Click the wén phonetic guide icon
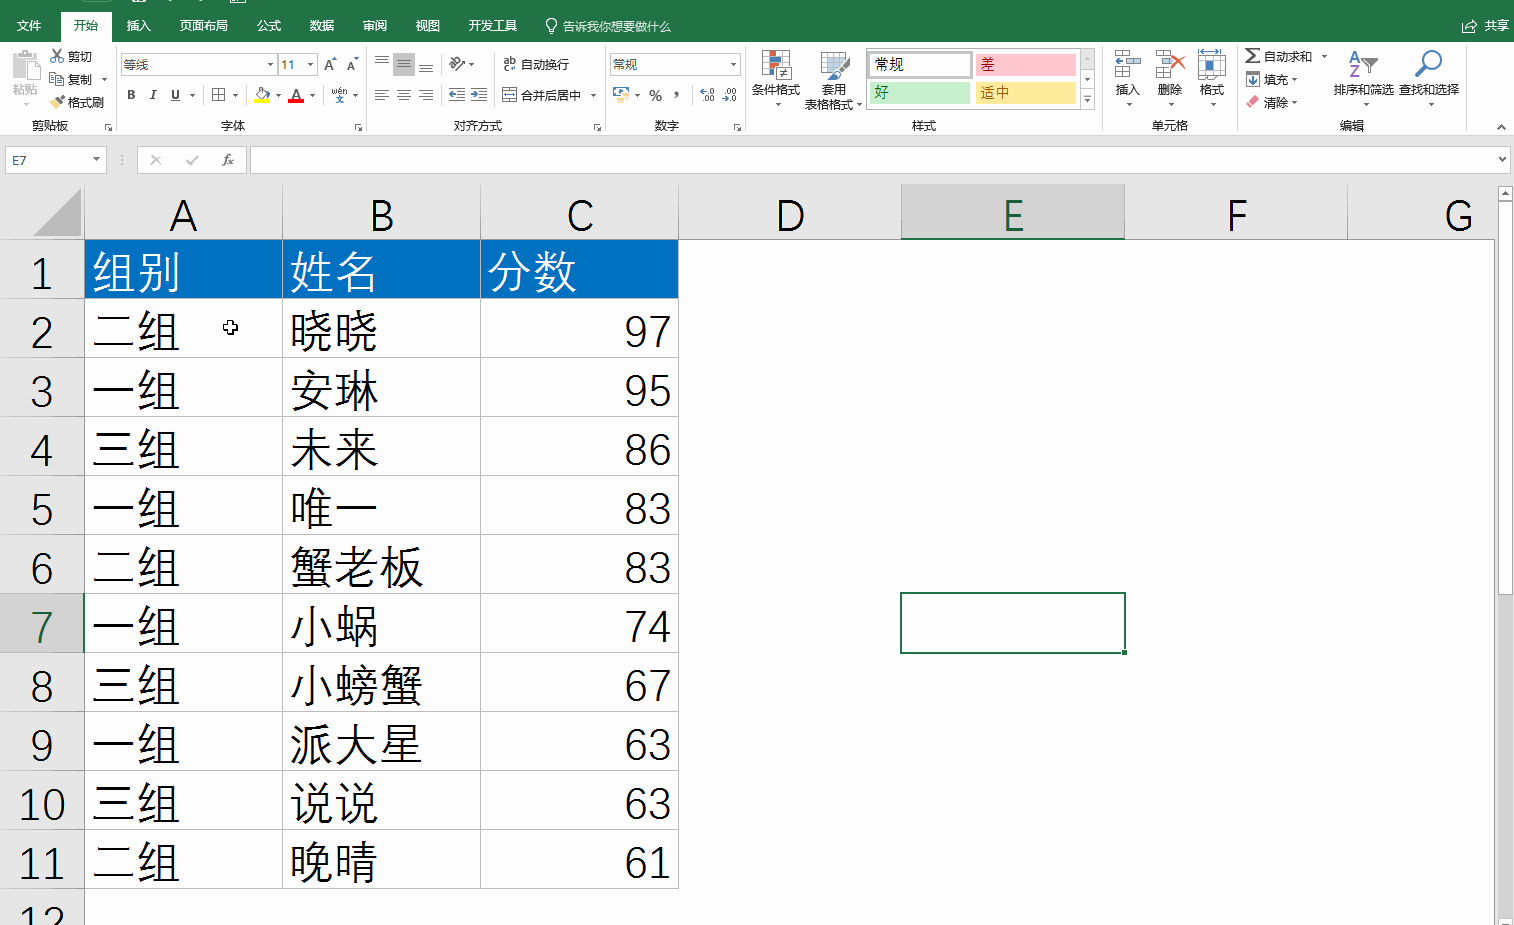This screenshot has width=1514, height=925. pos(340,95)
